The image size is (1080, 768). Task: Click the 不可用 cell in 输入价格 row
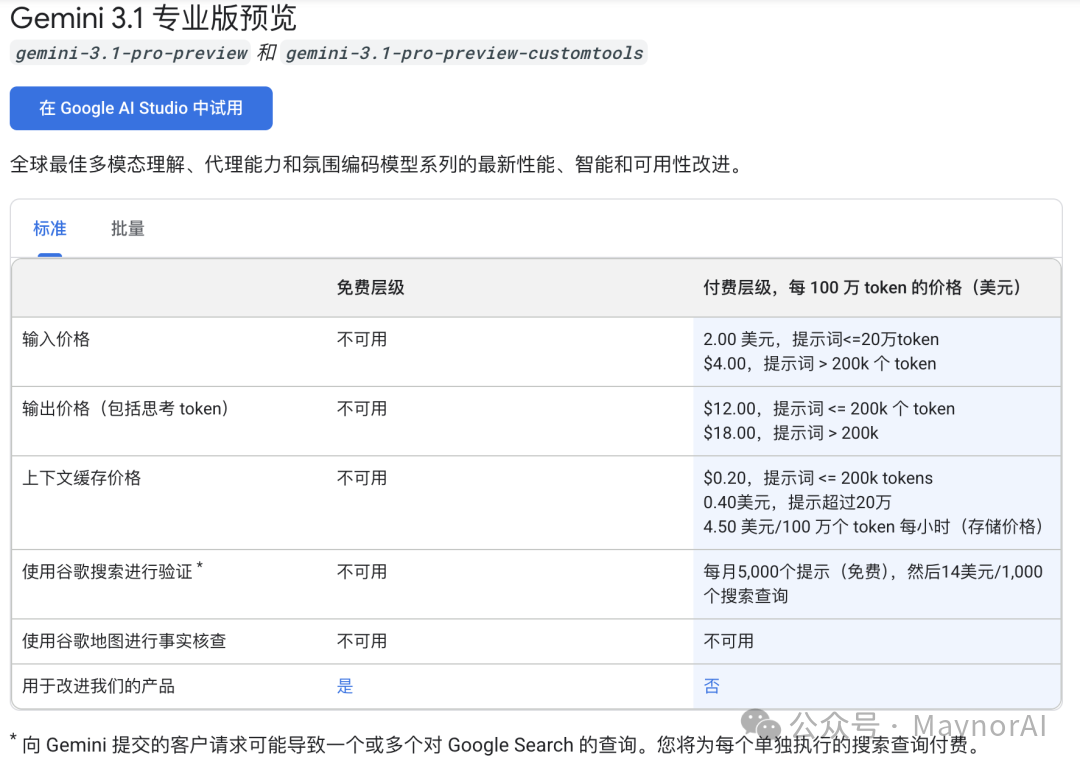(363, 339)
